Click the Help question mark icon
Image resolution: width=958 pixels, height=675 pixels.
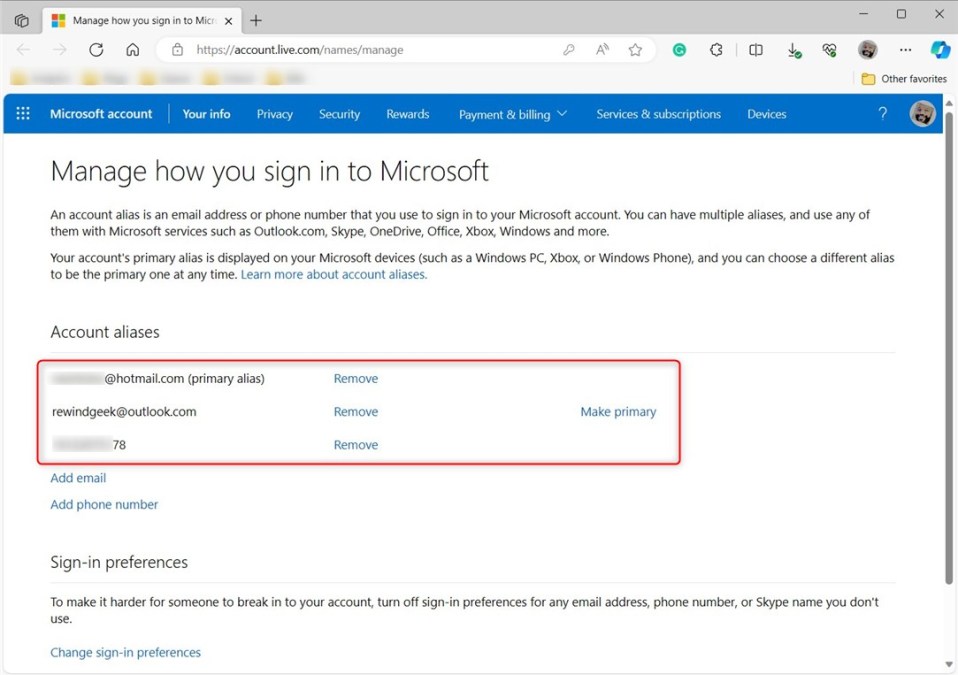click(882, 114)
